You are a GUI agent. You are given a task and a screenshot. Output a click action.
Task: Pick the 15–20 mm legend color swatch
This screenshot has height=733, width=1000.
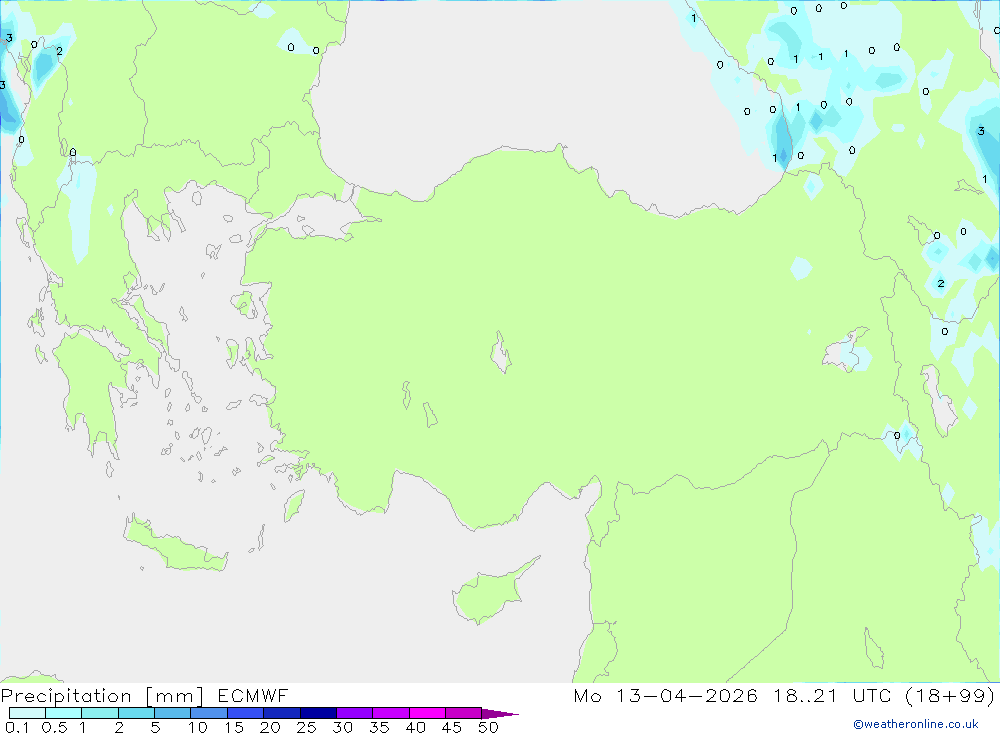tap(245, 713)
